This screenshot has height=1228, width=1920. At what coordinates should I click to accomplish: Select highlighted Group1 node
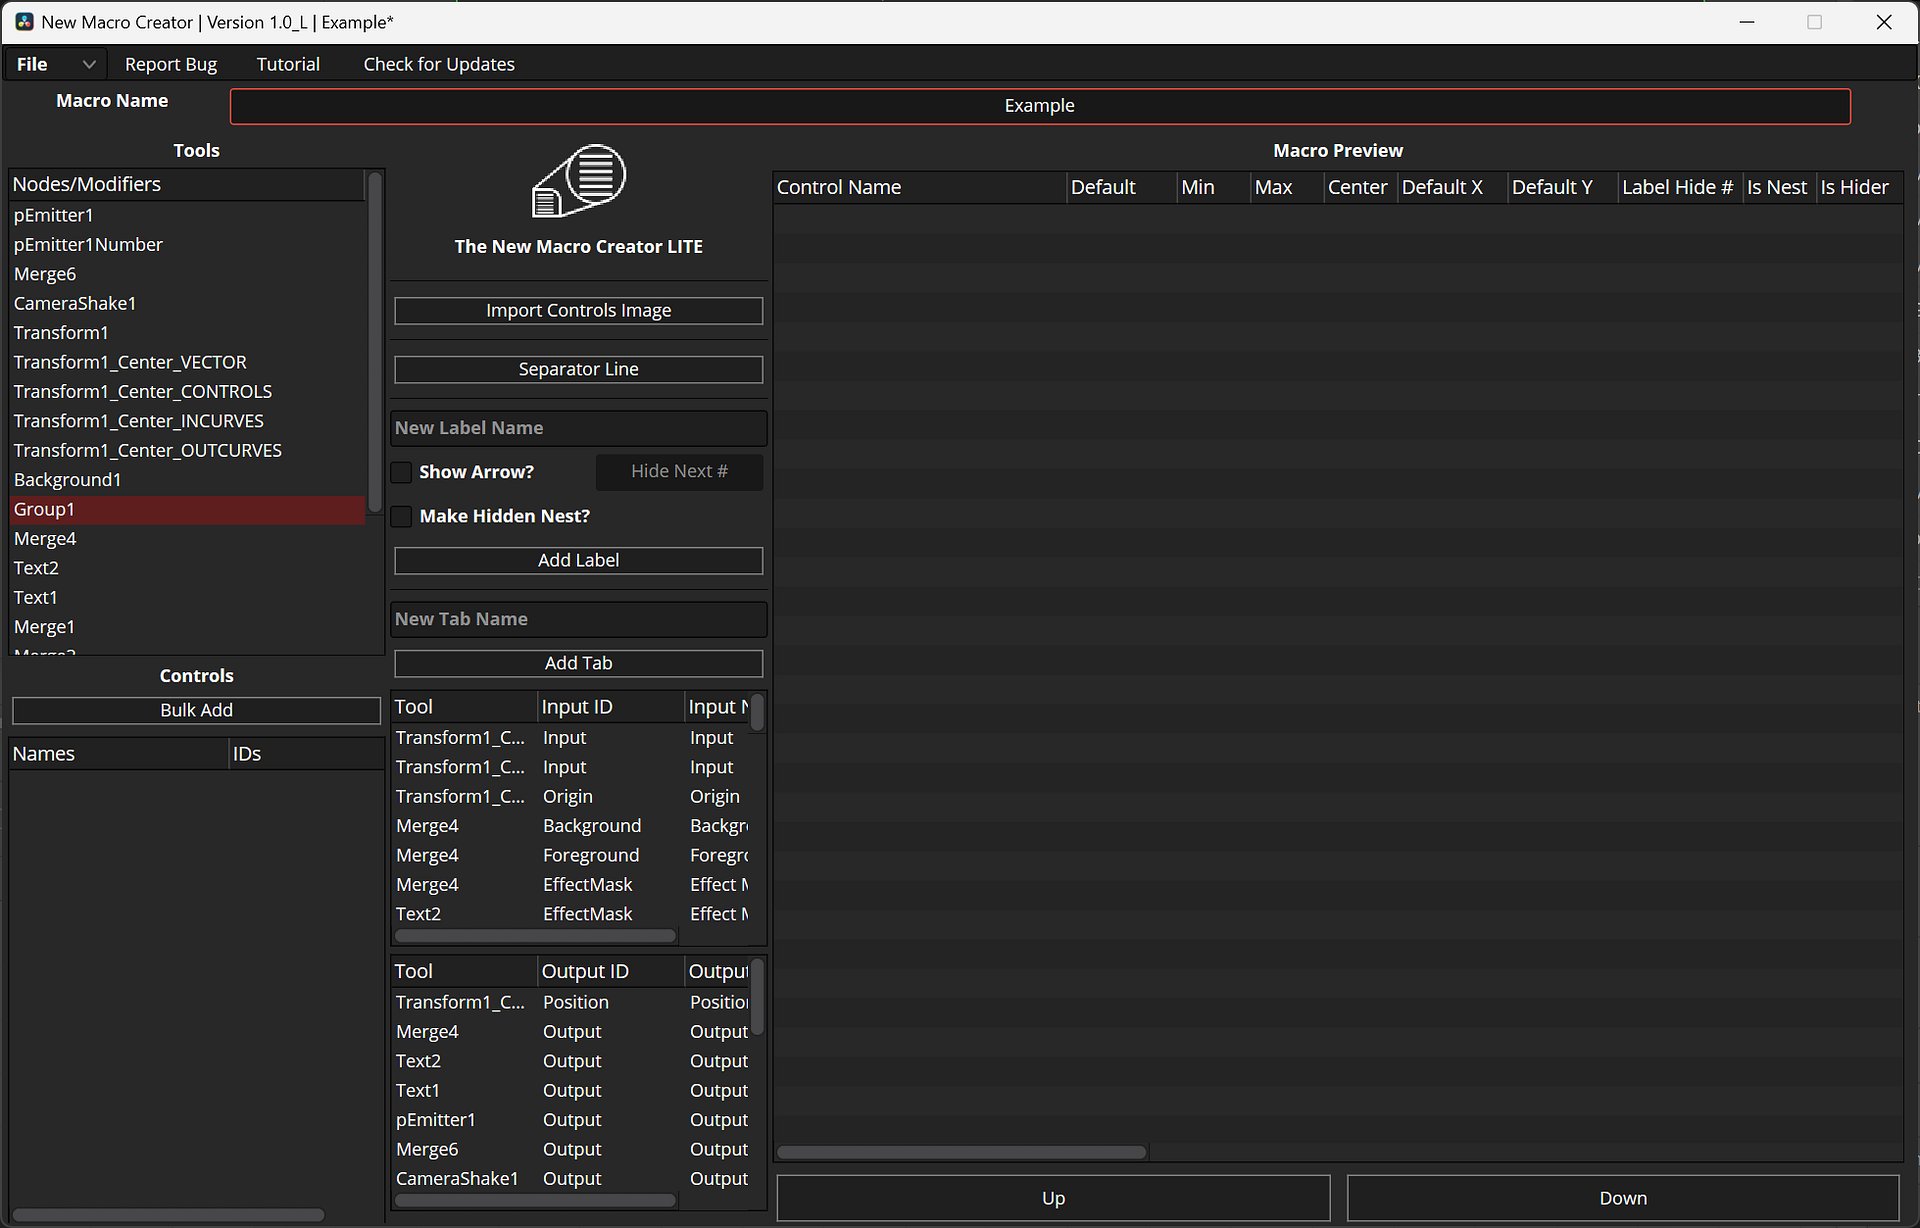pyautogui.click(x=187, y=510)
